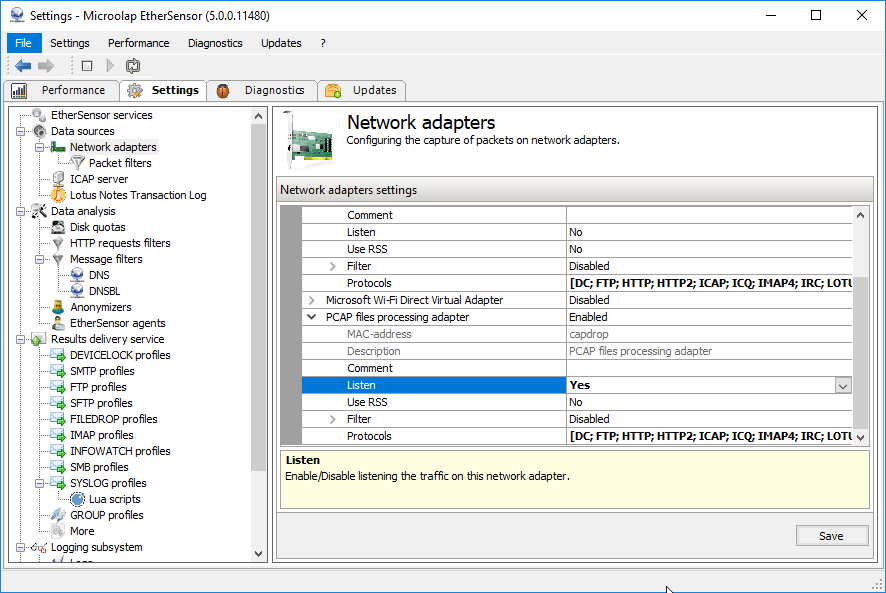
Task: Switch to the Diagnostics tab
Action: 262,90
